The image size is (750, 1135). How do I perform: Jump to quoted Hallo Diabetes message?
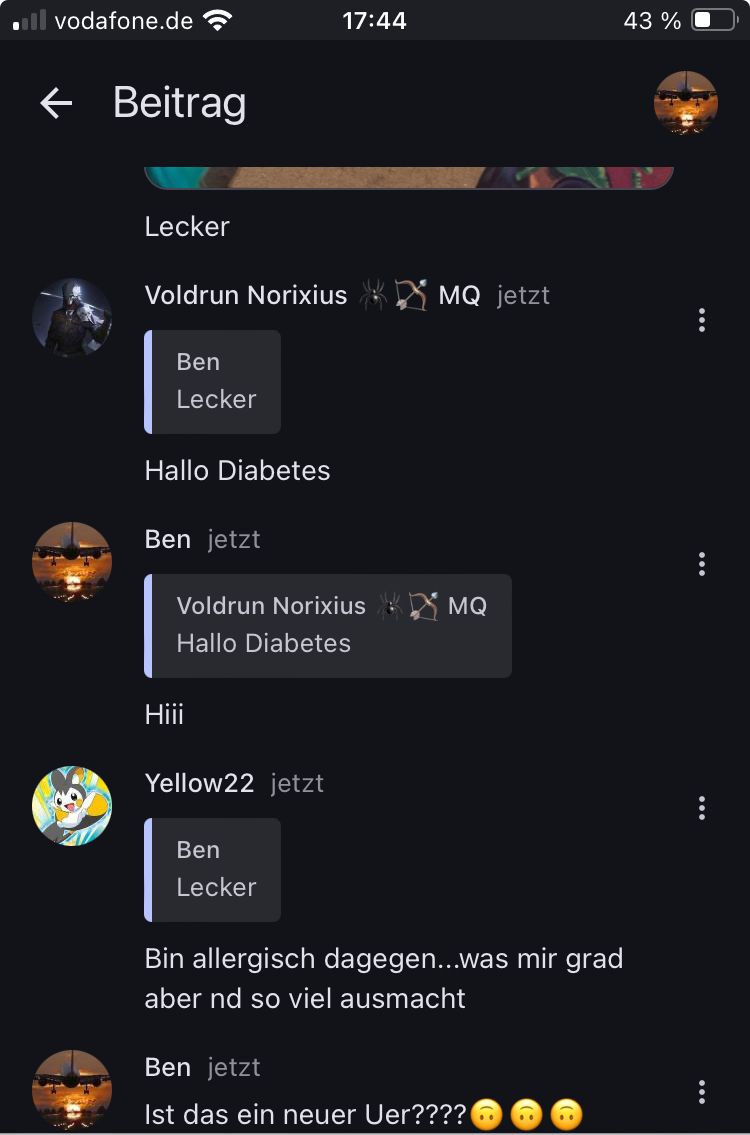(328, 625)
